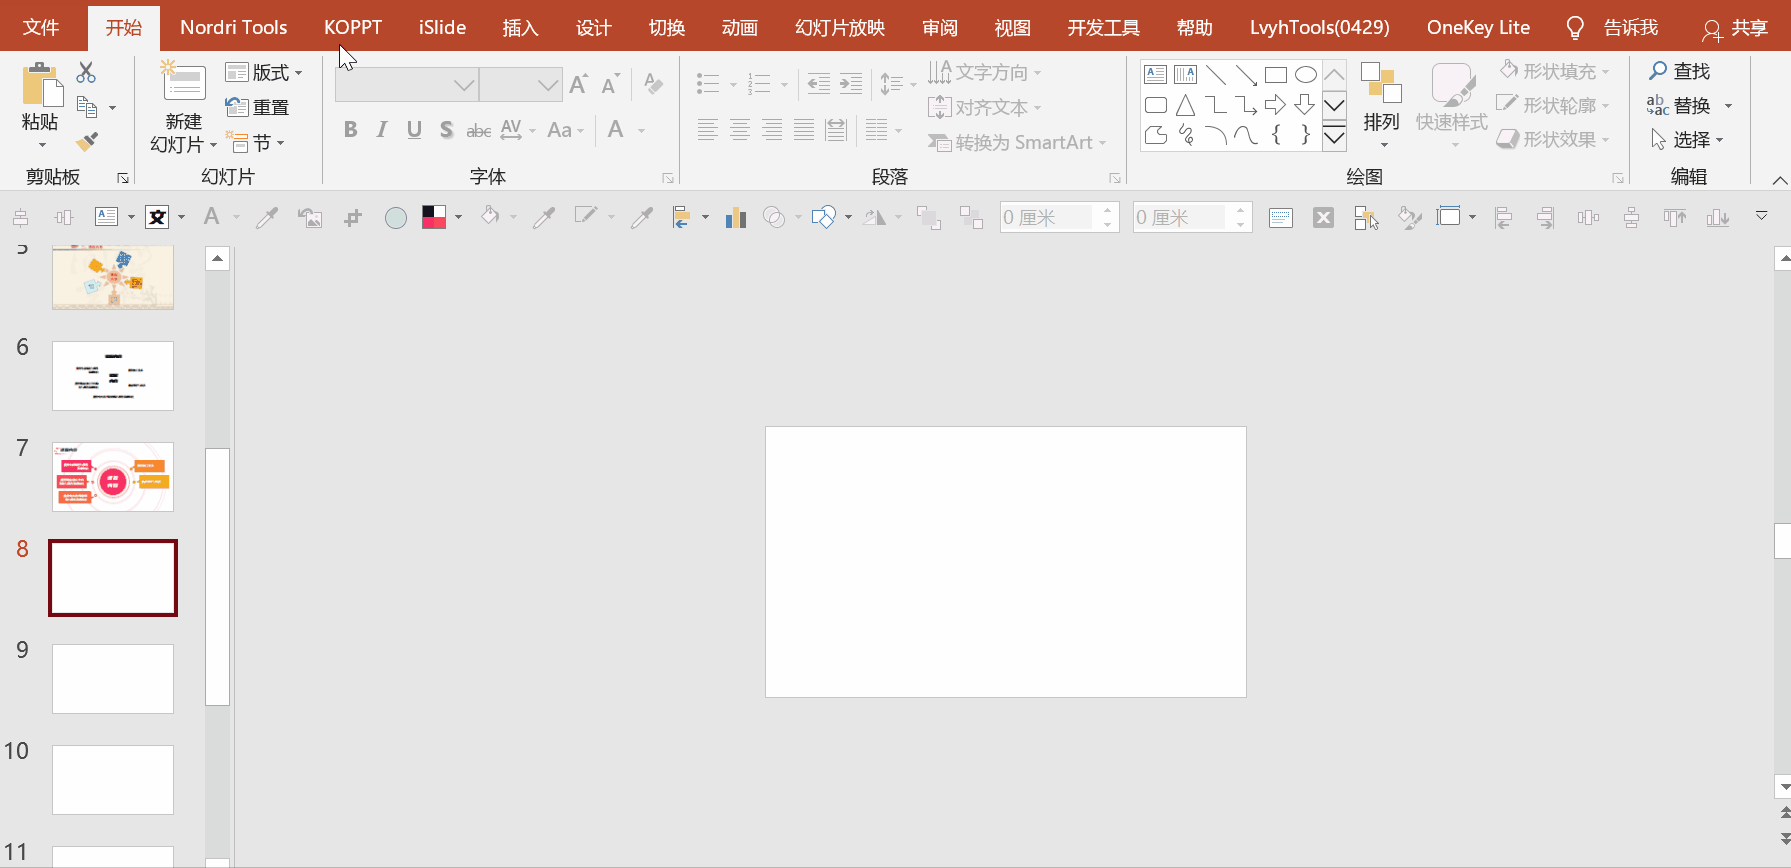The height and width of the screenshot is (868, 1791).
Task: Click the selection pane icon with cursor
Action: tap(1366, 217)
